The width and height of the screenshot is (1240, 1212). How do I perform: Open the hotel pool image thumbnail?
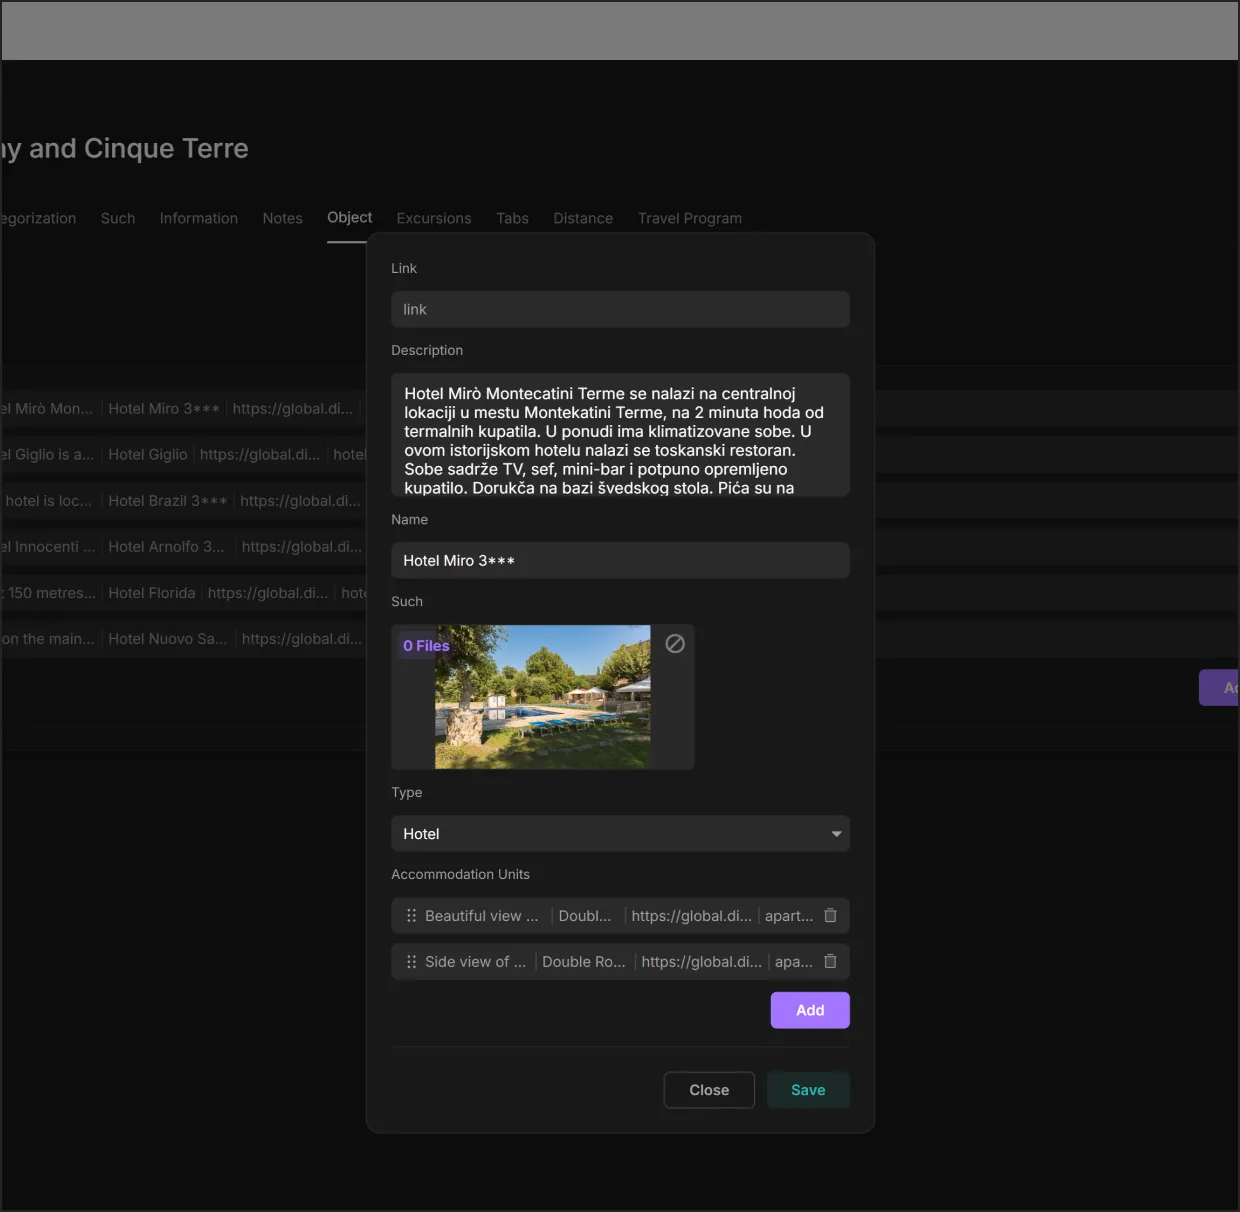(x=542, y=697)
